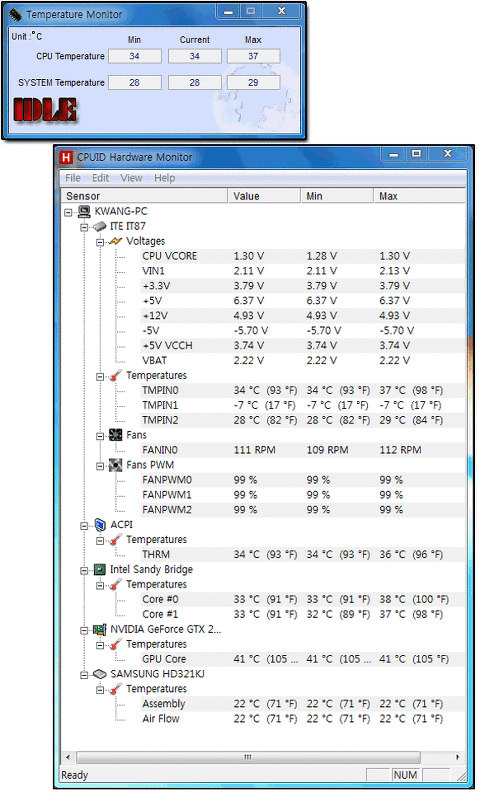Click the Fans PWM icon
This screenshot has height=796, width=480.
(x=116, y=465)
